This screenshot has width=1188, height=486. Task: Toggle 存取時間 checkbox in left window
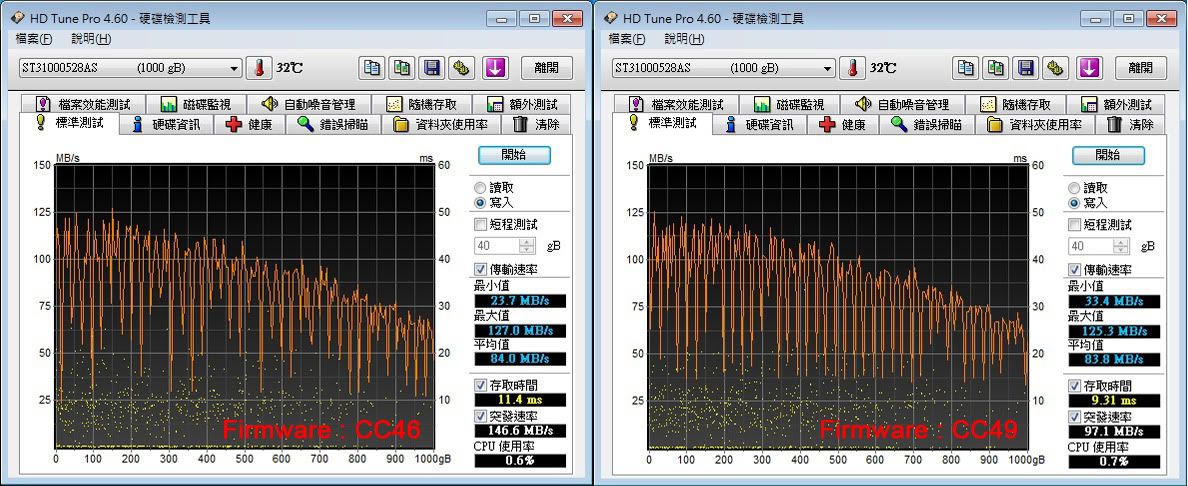tap(480, 385)
